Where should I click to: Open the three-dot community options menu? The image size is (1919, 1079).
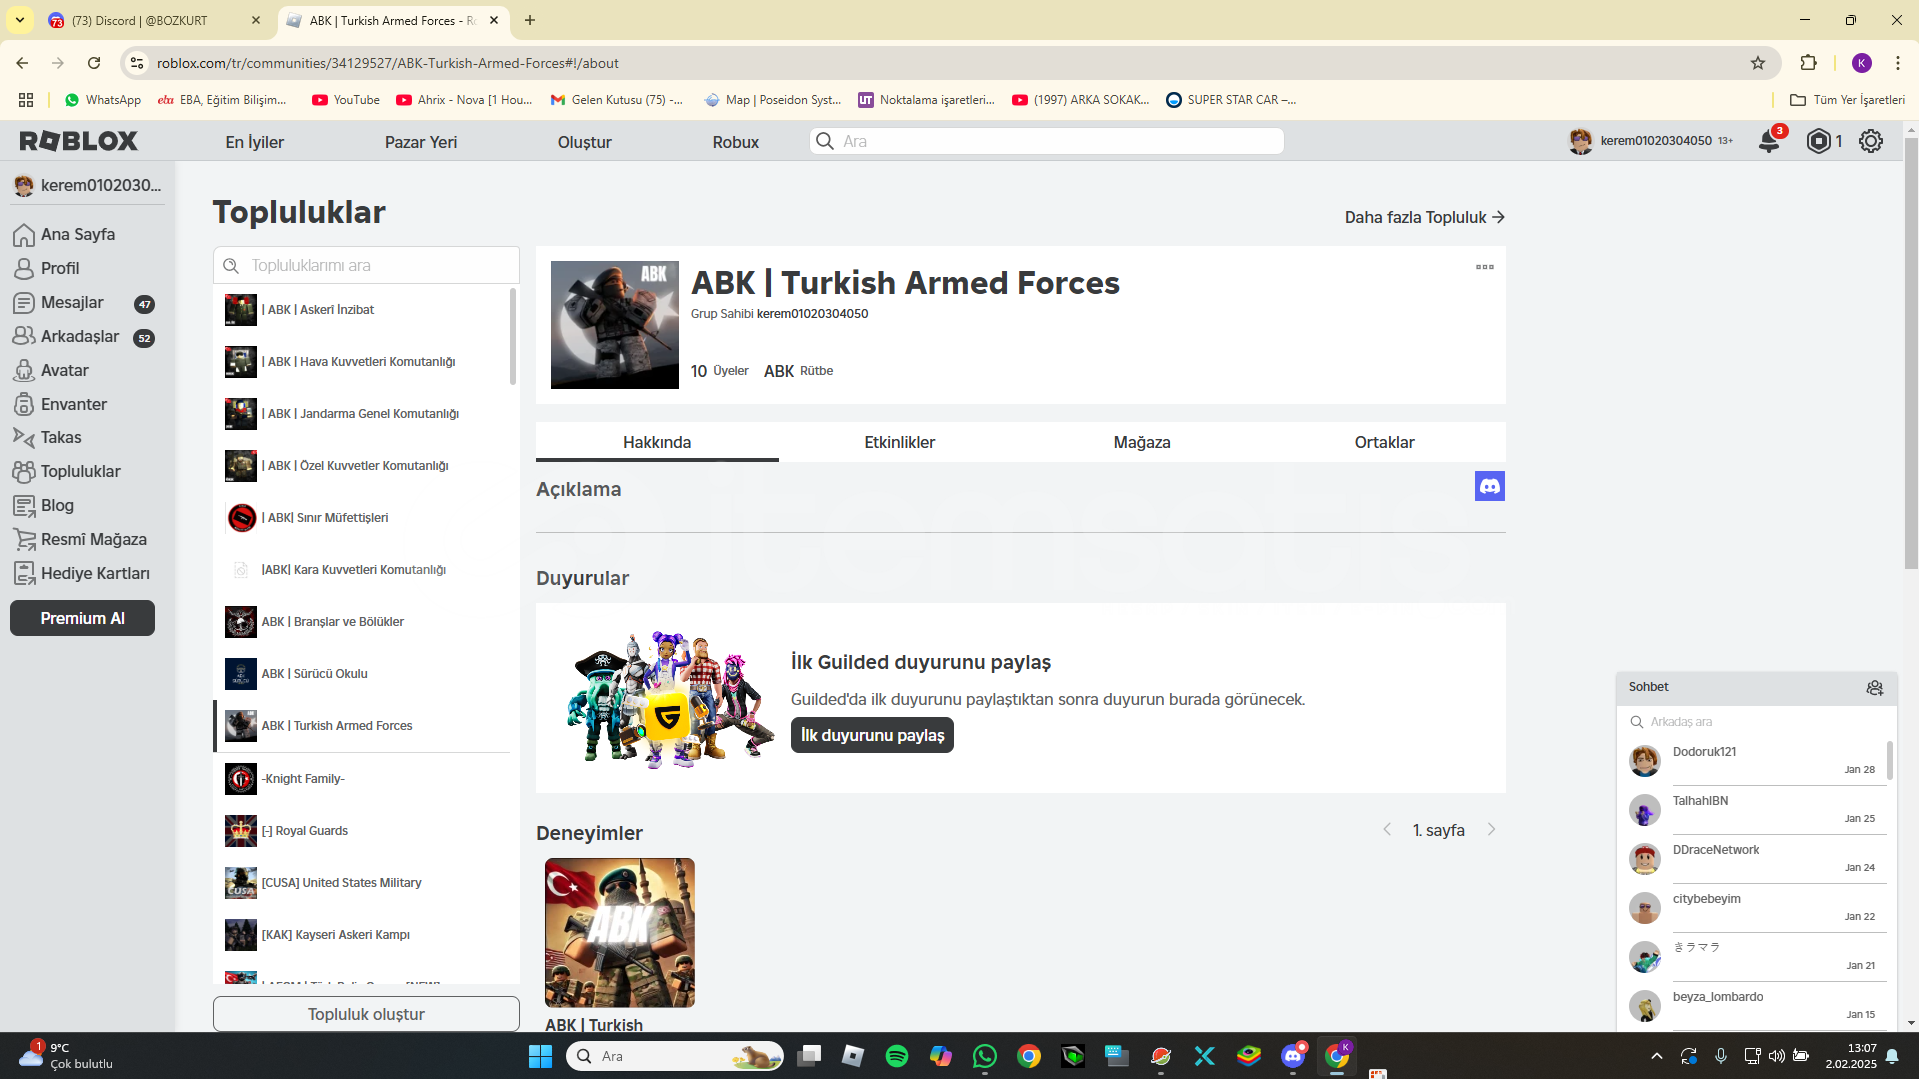[1484, 267]
